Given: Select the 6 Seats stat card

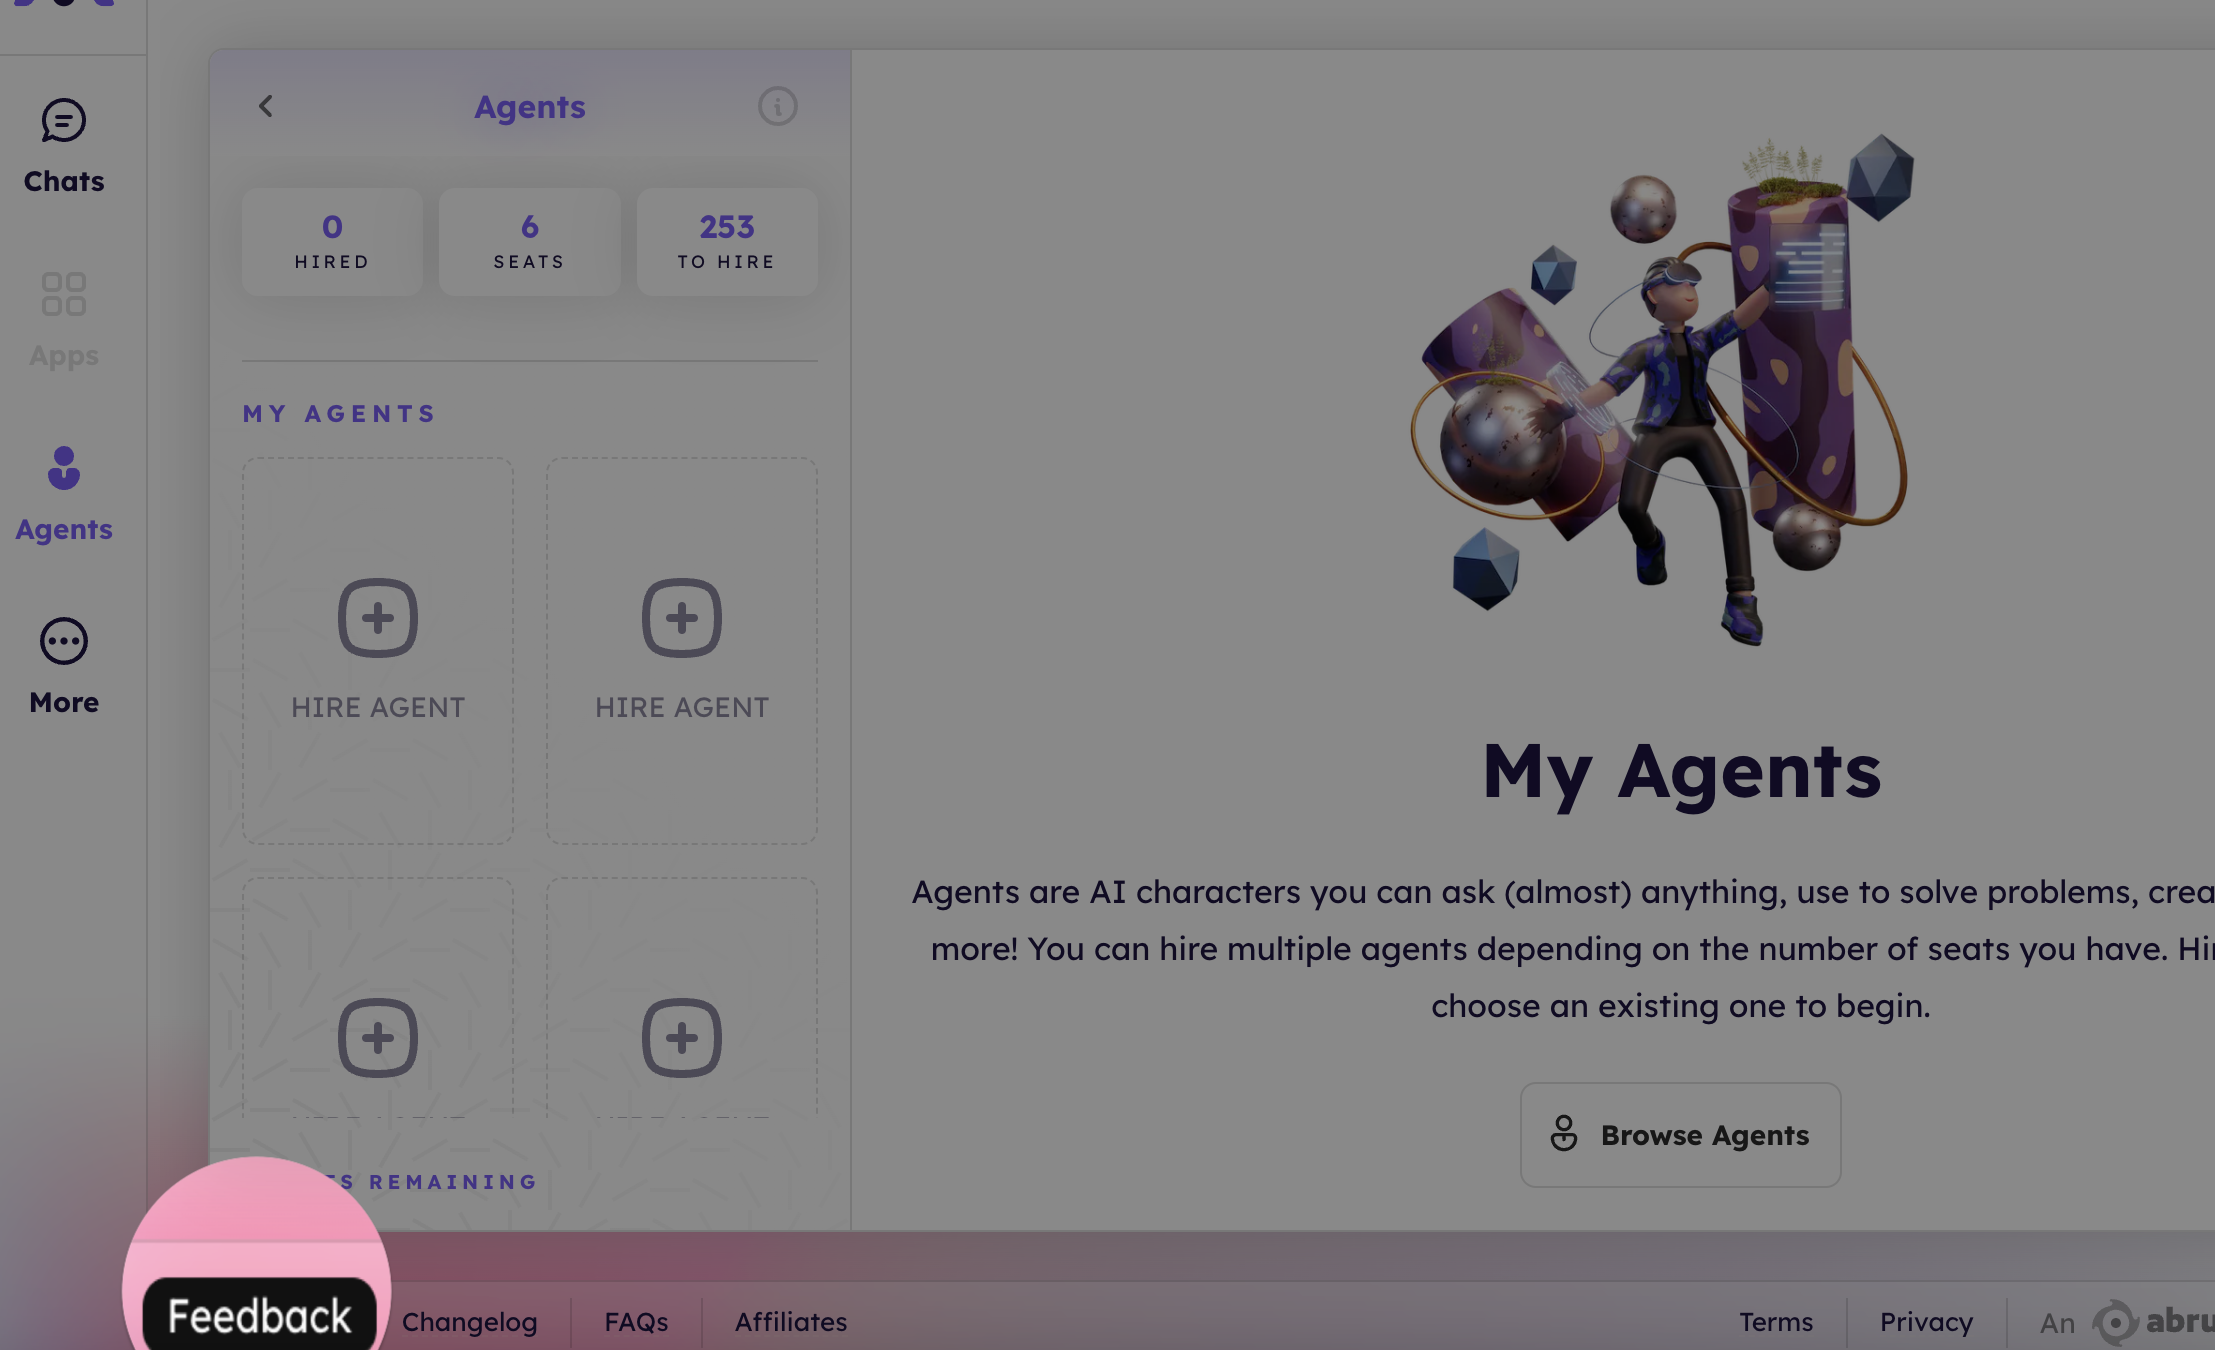Looking at the screenshot, I should pyautogui.click(x=529, y=242).
